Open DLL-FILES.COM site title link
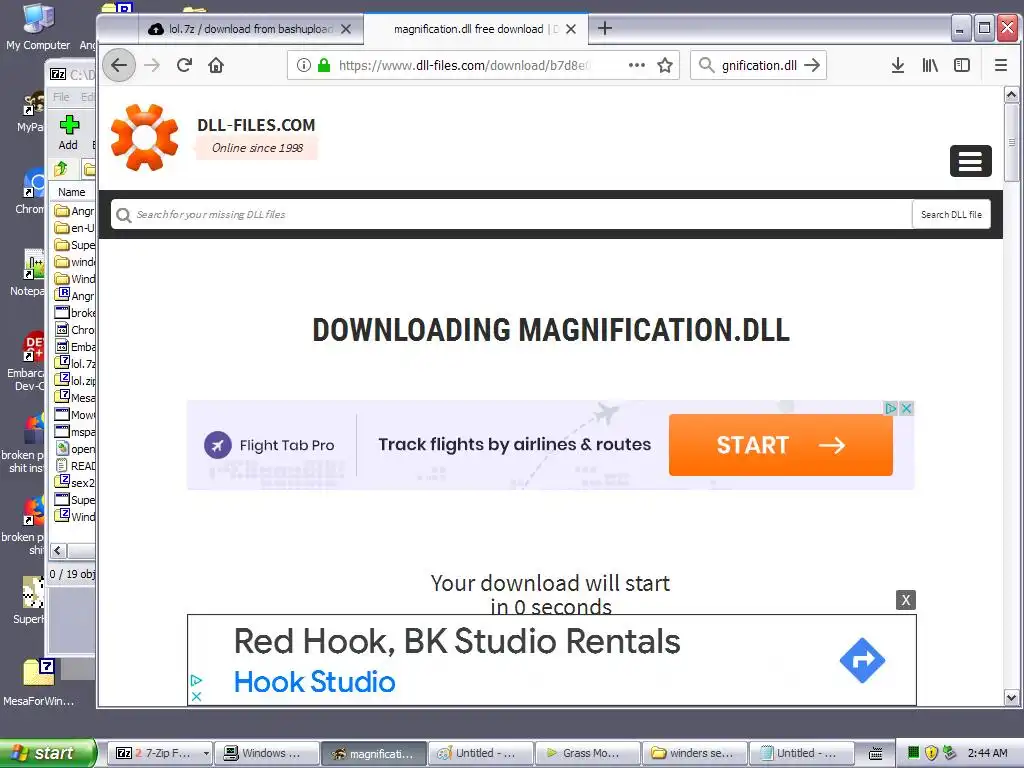The height and width of the screenshot is (768, 1024). point(256,125)
